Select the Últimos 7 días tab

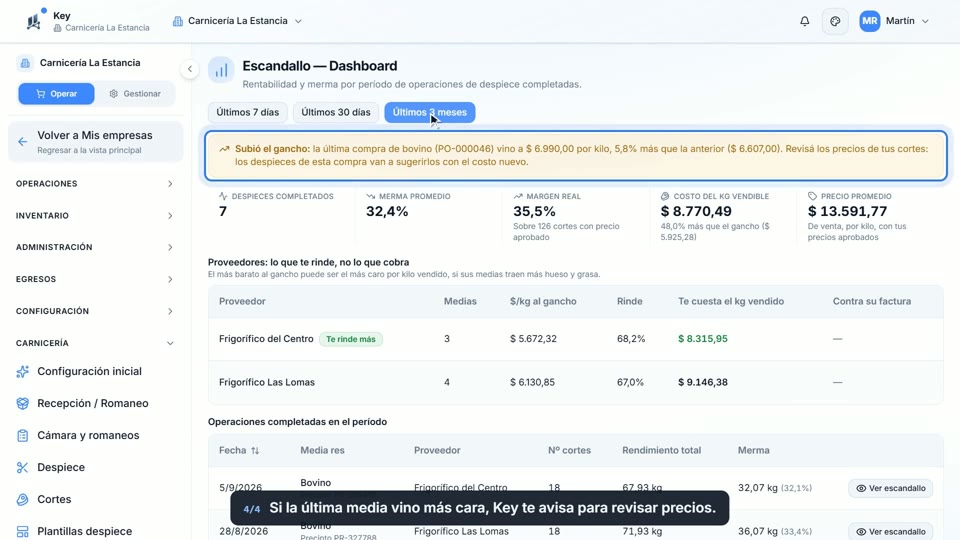point(247,113)
